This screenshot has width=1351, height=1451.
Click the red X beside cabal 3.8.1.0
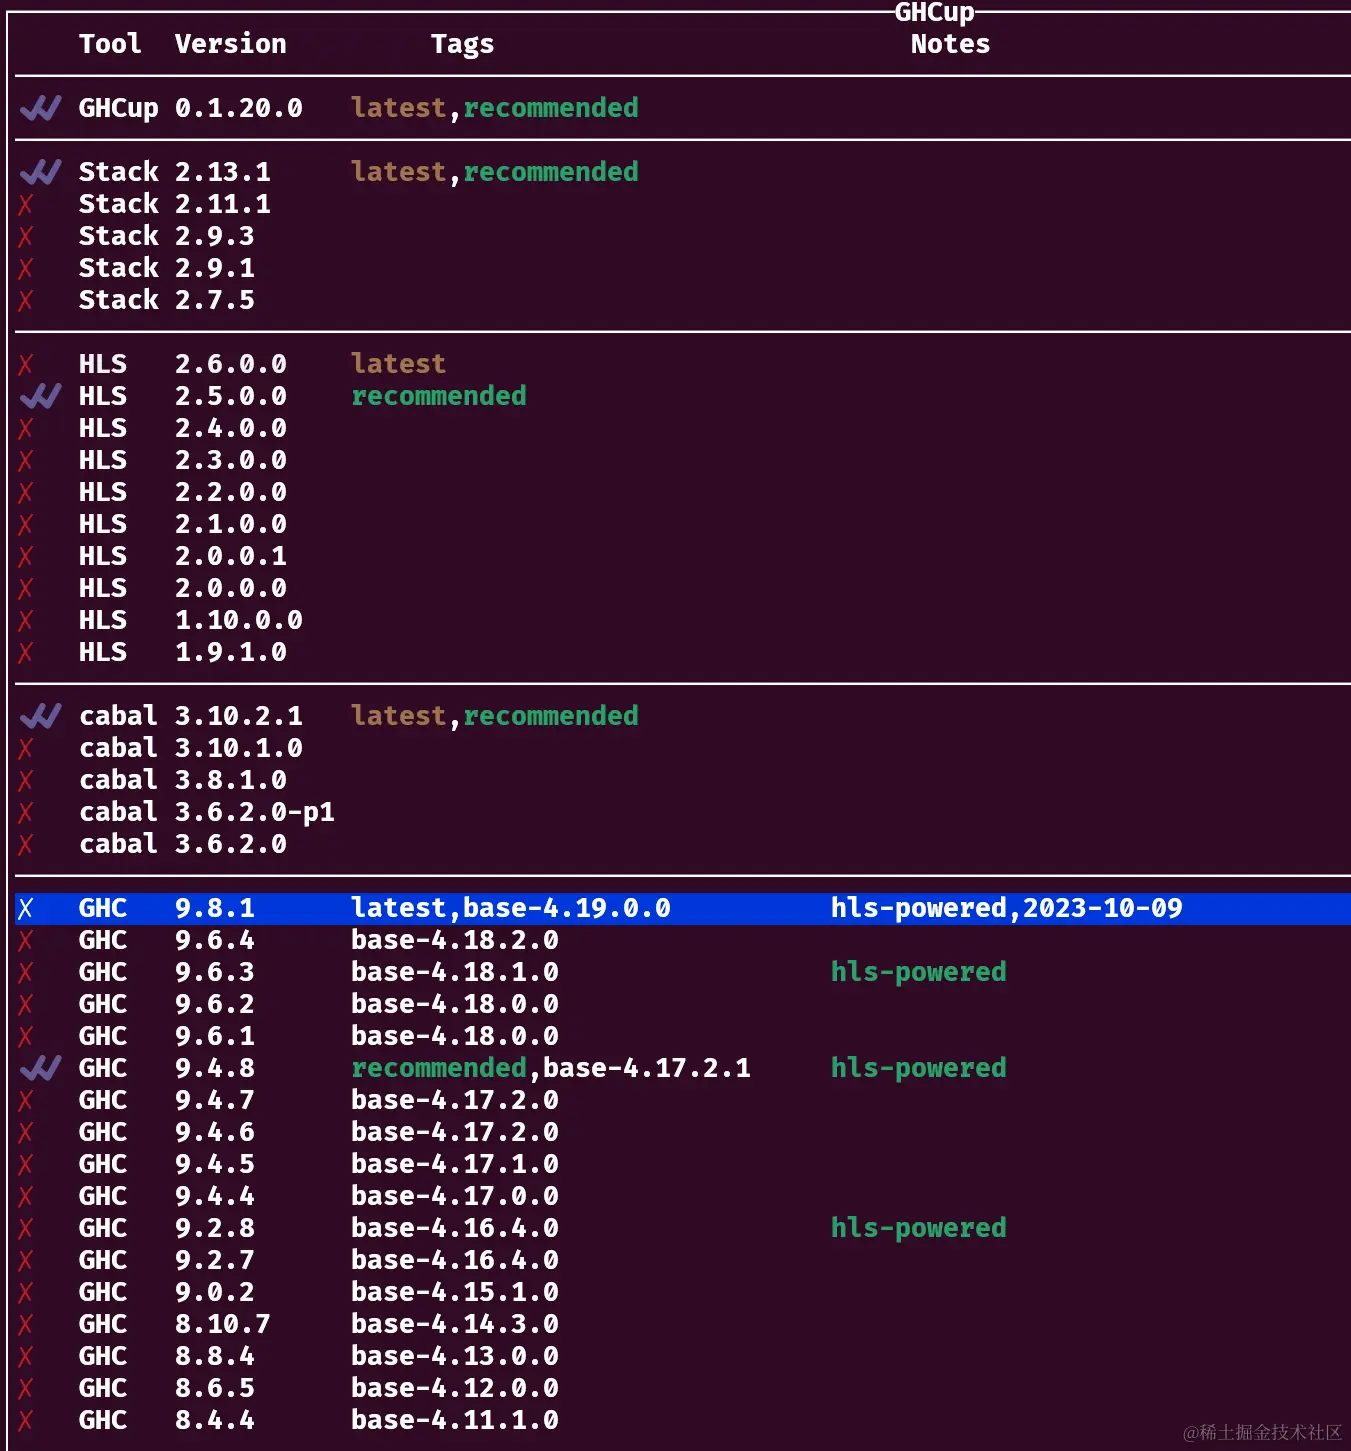pos(26,780)
